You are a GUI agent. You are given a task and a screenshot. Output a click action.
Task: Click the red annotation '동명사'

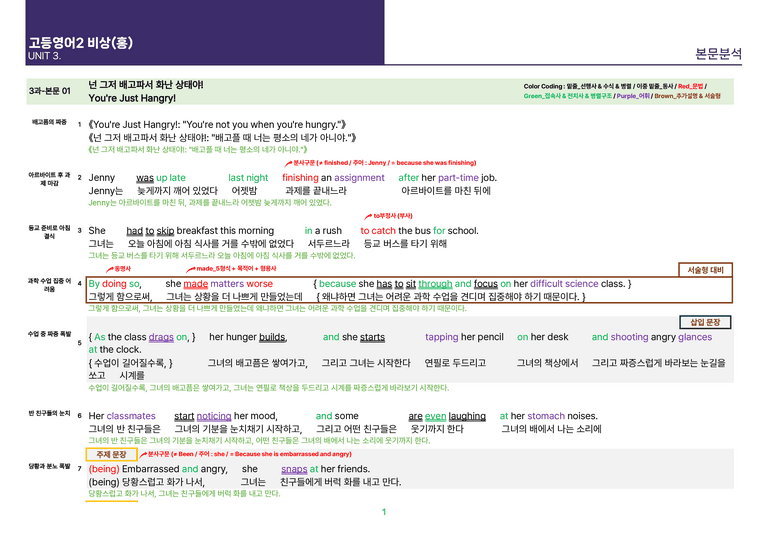(122, 269)
